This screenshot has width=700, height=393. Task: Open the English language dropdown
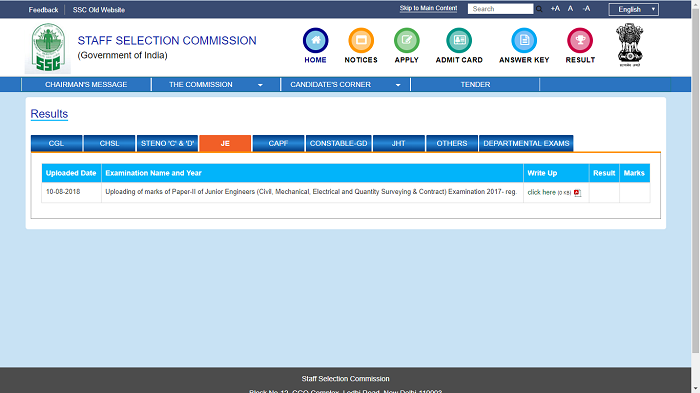pos(633,9)
